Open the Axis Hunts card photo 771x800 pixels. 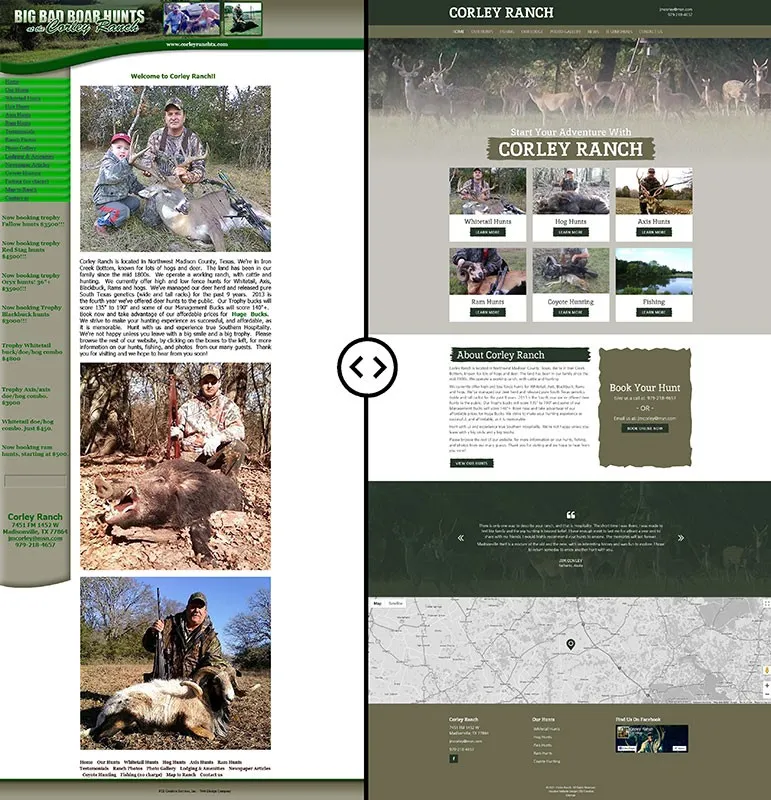pyautogui.click(x=654, y=191)
